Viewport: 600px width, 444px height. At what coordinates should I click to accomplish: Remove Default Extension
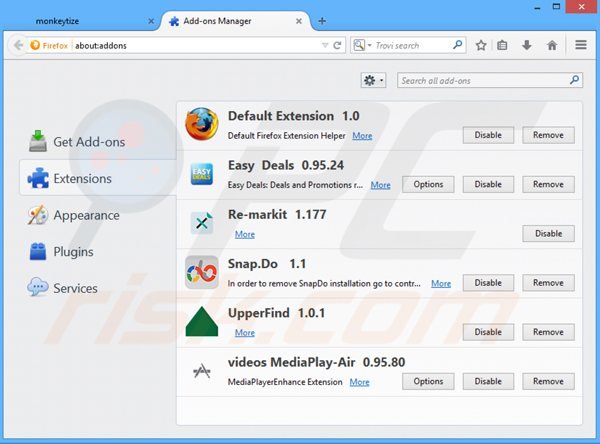click(548, 135)
